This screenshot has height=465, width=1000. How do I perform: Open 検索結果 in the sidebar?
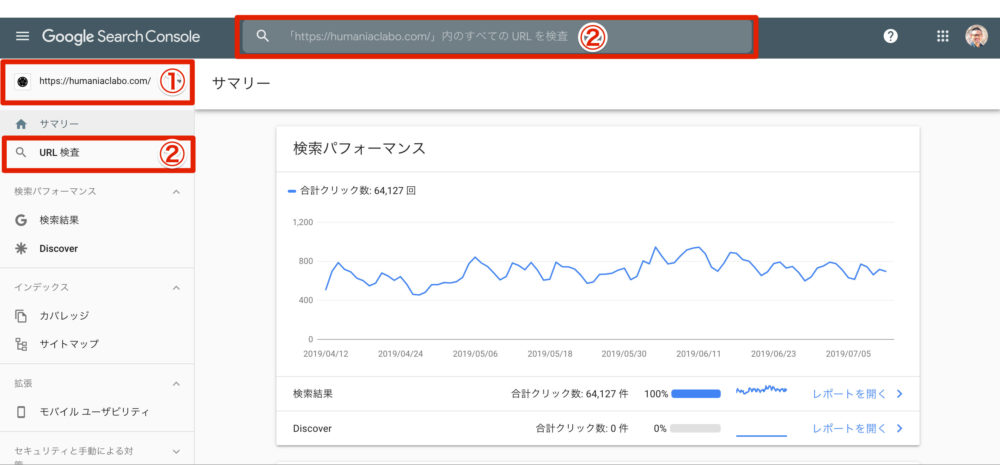pyautogui.click(x=97, y=220)
